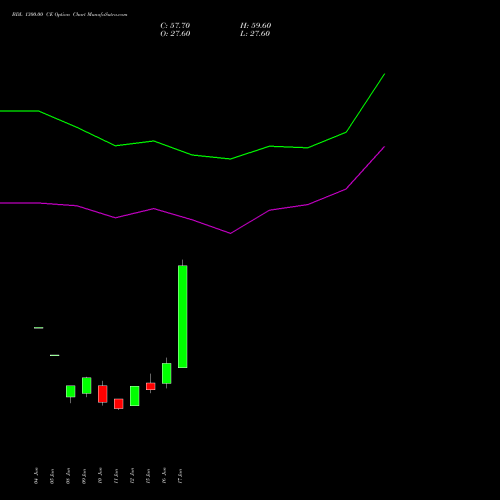Select the small red candle for 15 Jun
This screenshot has width=500, height=500.
151,386
